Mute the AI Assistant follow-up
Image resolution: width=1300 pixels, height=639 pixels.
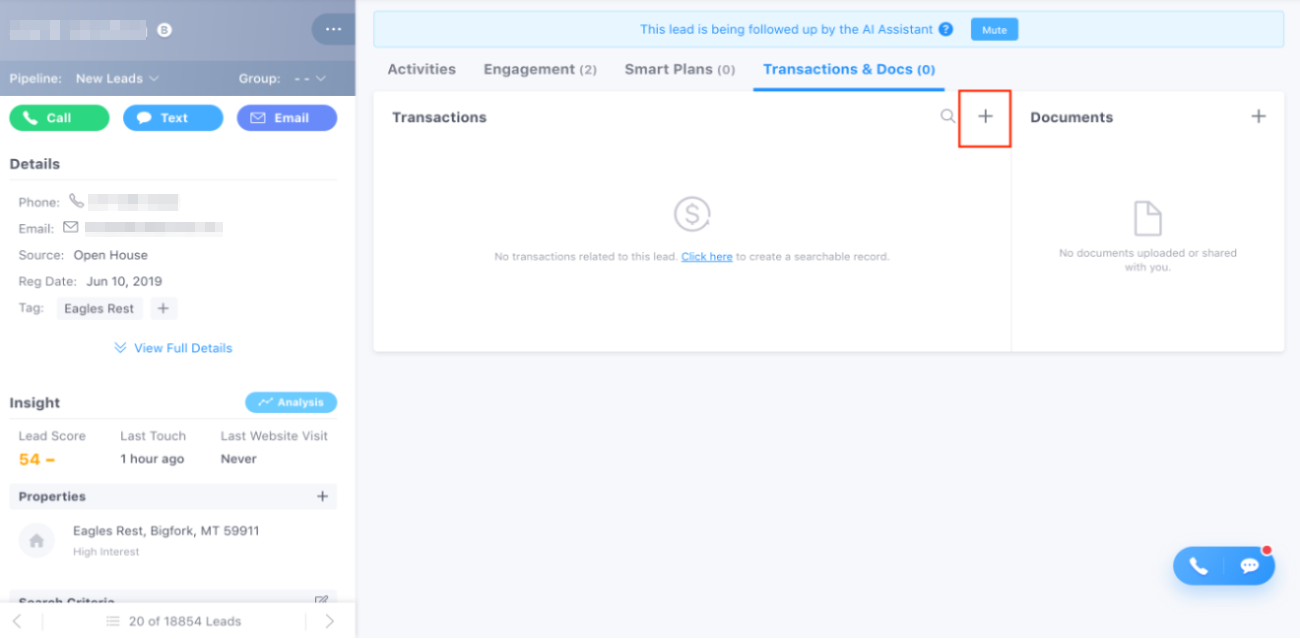tap(994, 30)
